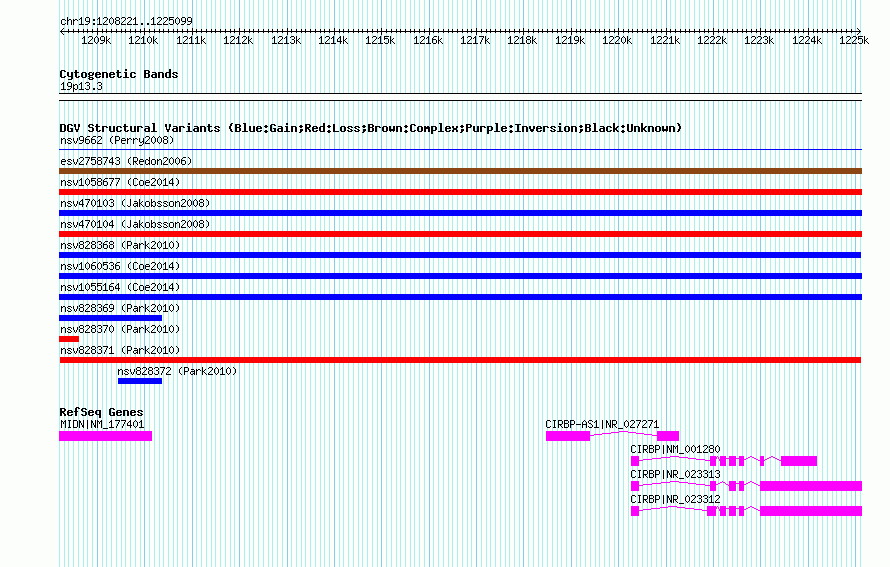Click the CIRBP|NR_023313 transcript label

point(675,474)
